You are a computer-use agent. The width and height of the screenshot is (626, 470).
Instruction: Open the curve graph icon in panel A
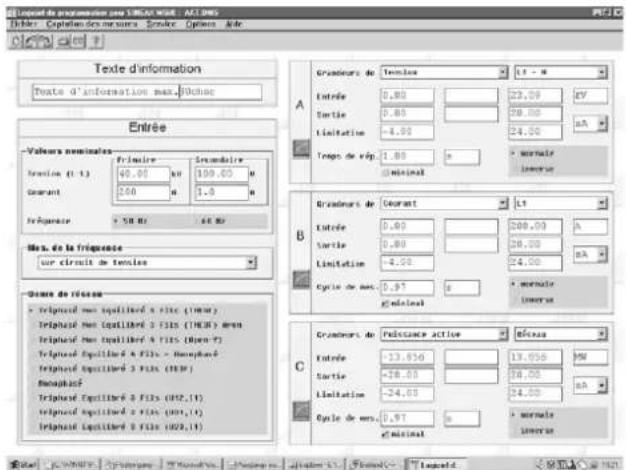tap(301, 149)
